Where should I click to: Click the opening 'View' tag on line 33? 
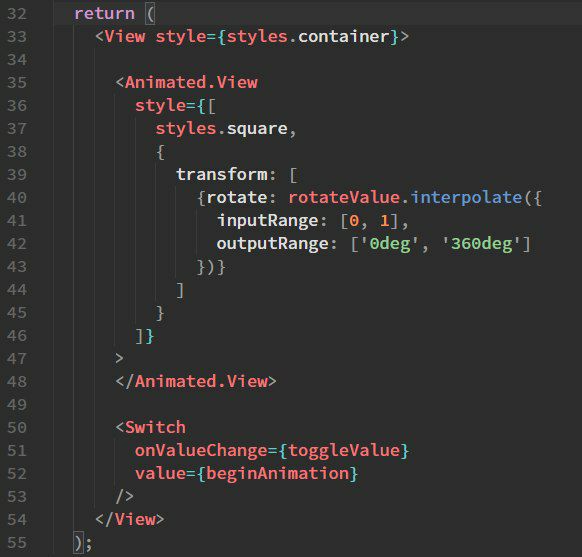(x=125, y=37)
